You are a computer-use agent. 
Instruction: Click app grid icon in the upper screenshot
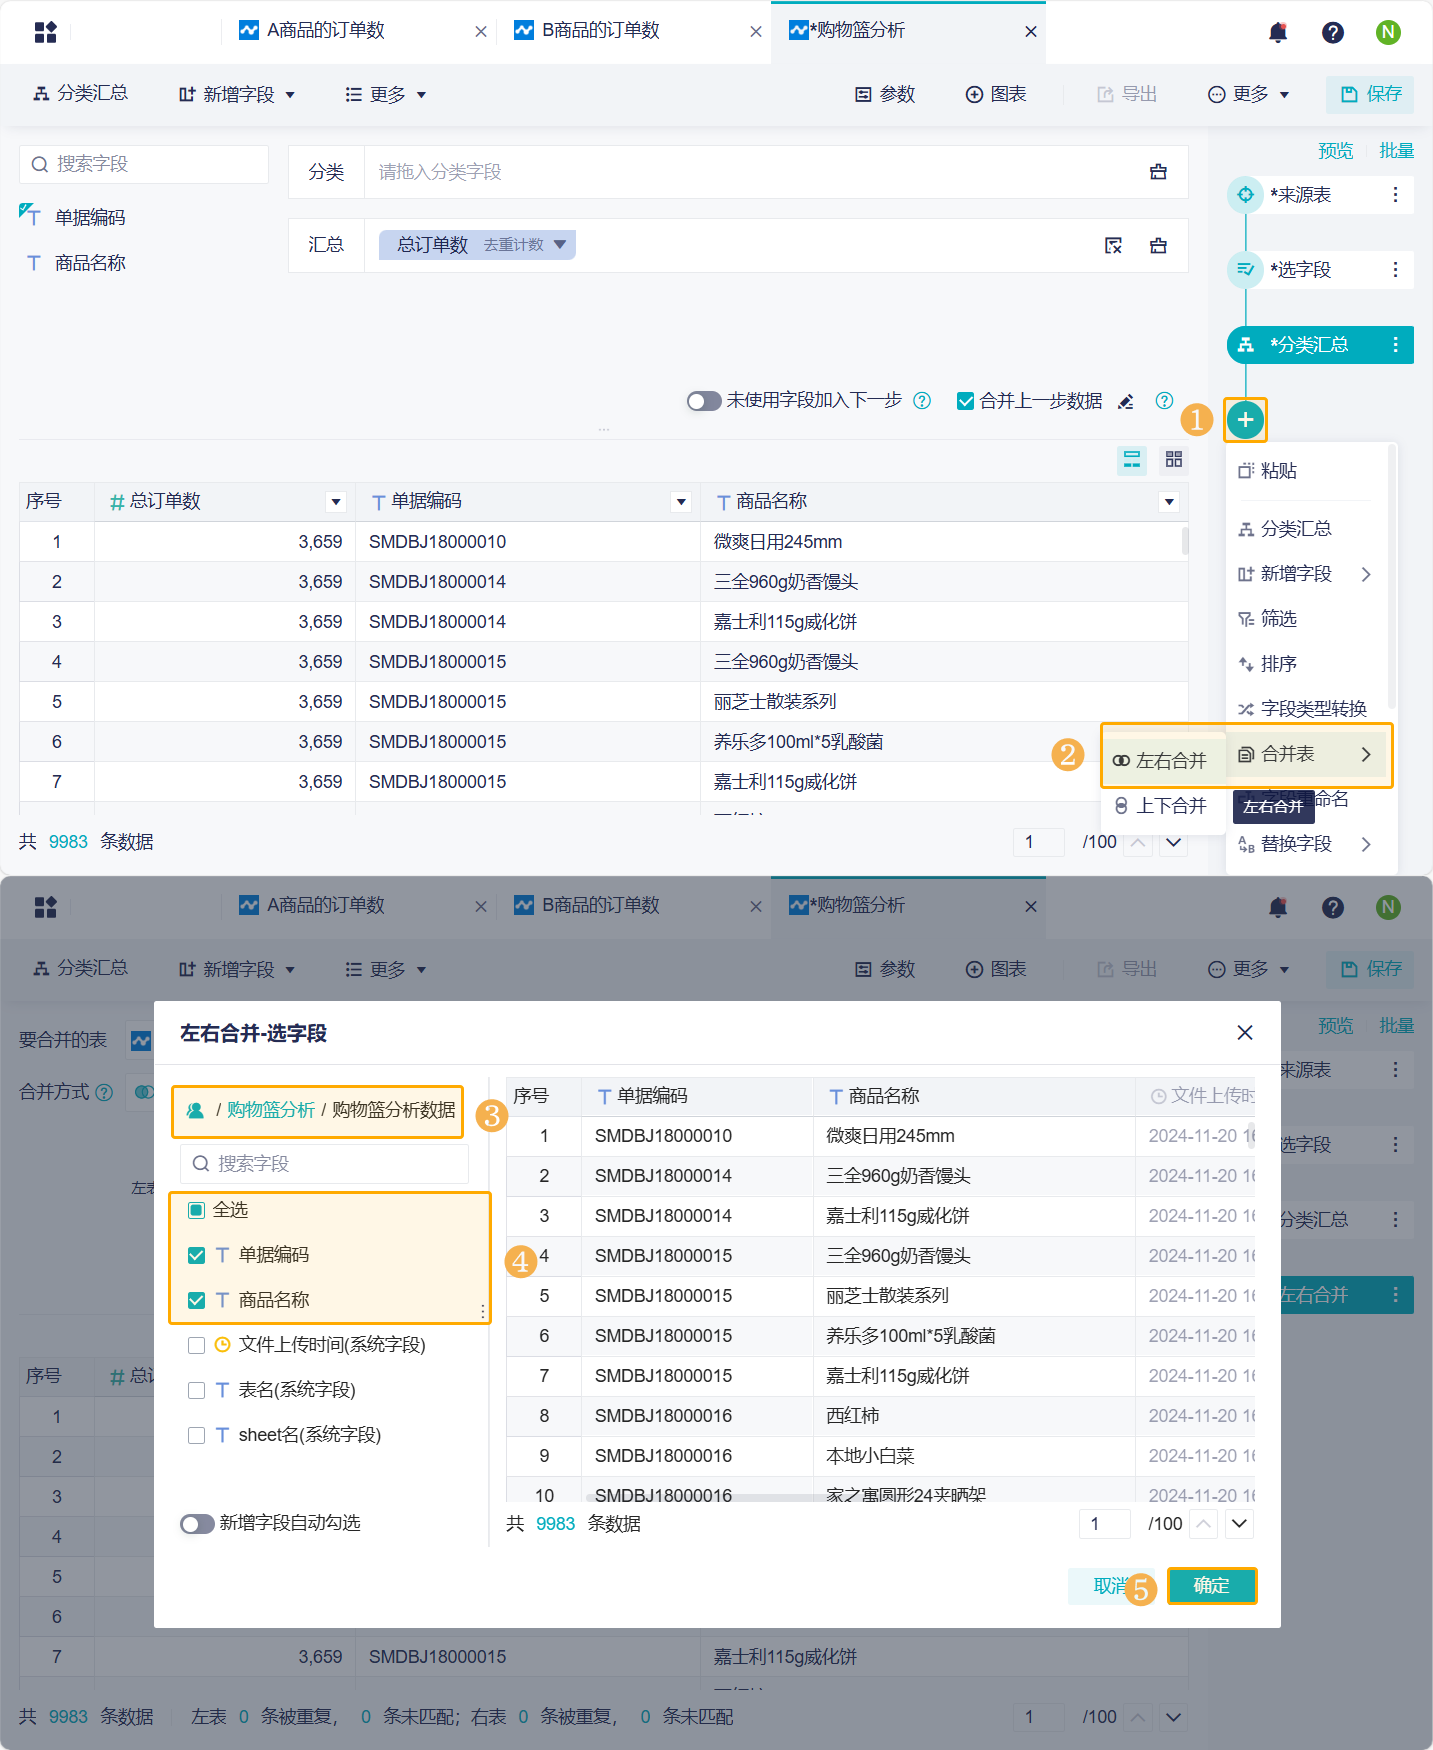pyautogui.click(x=46, y=32)
